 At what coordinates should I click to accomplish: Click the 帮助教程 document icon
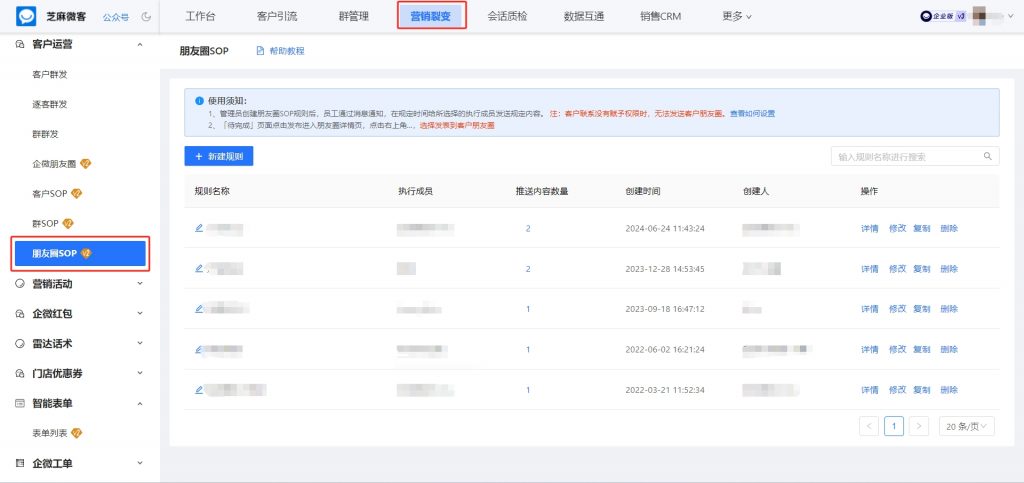click(261, 51)
